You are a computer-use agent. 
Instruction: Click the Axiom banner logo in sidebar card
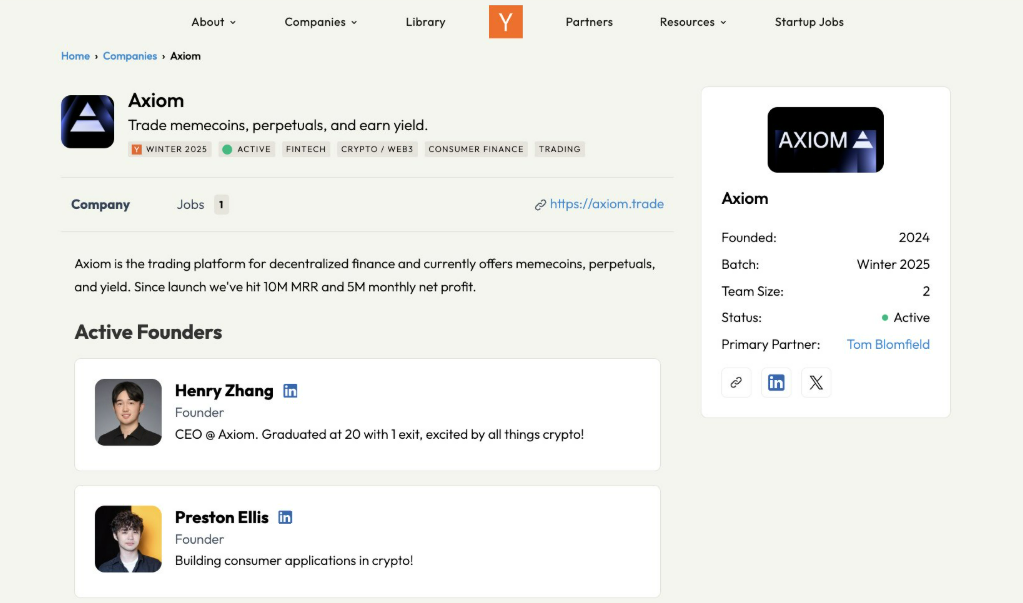(x=825, y=140)
